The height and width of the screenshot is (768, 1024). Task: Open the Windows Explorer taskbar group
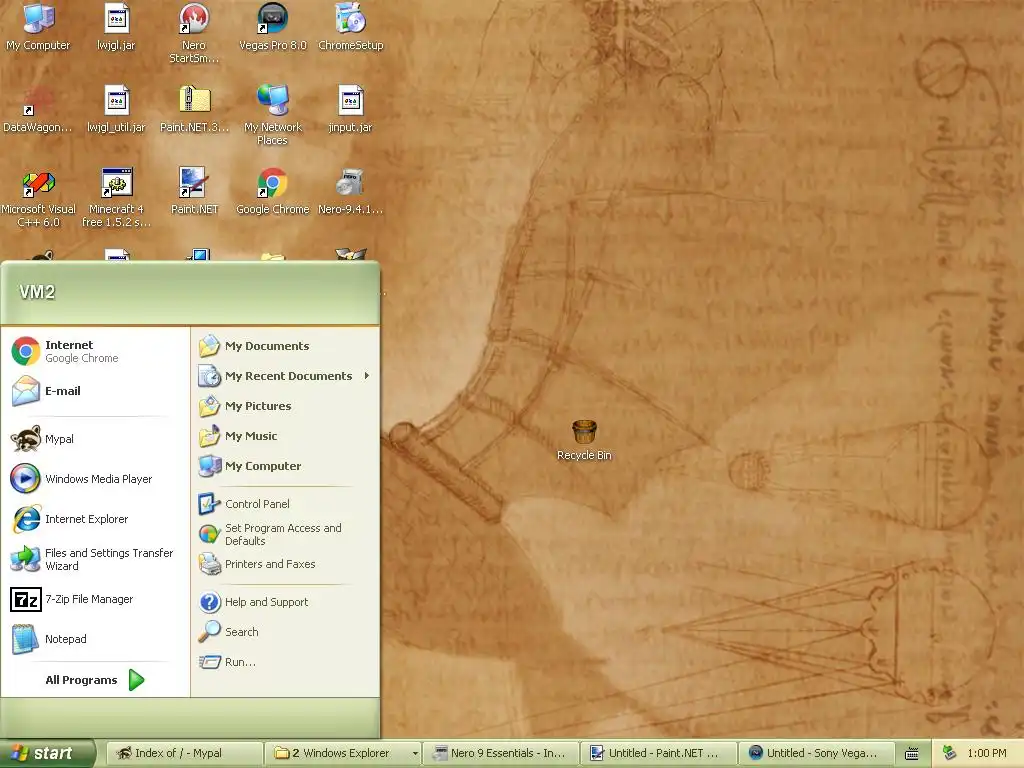pos(344,754)
